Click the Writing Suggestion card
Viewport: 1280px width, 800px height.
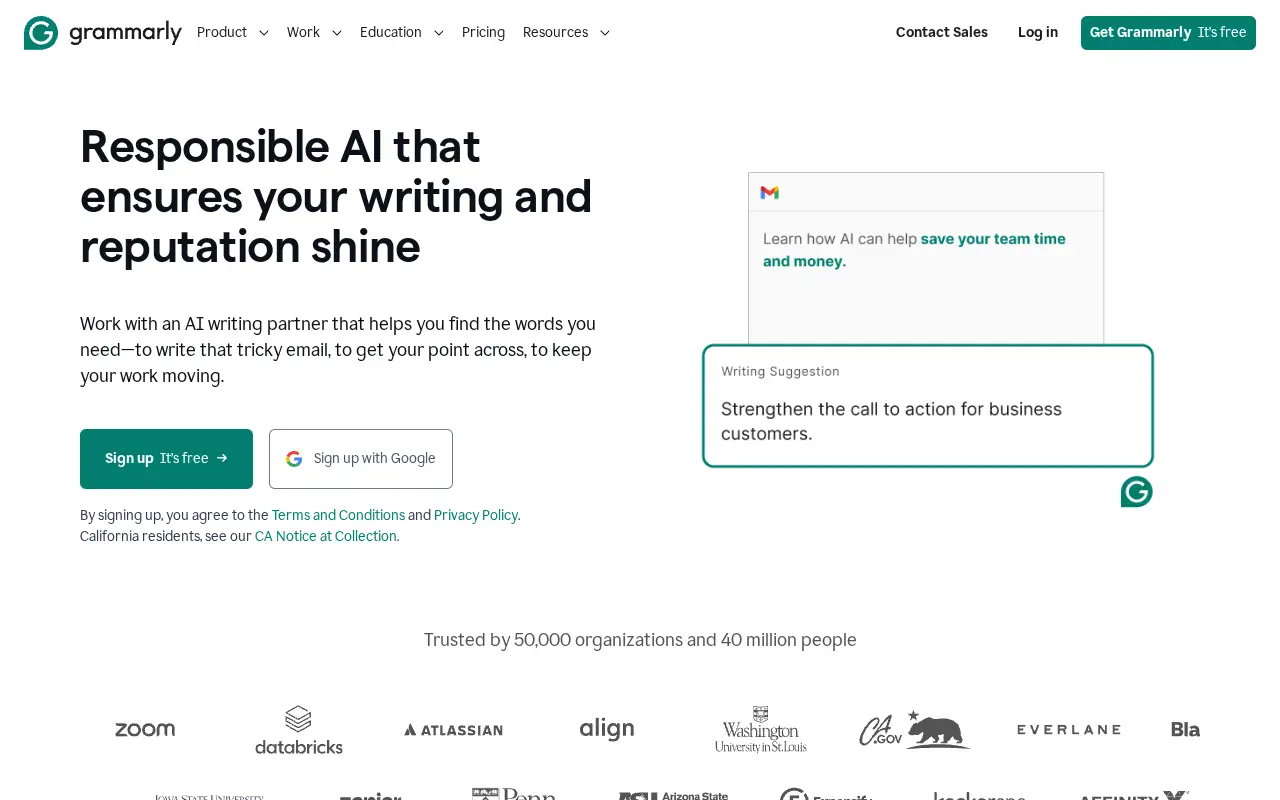click(928, 406)
